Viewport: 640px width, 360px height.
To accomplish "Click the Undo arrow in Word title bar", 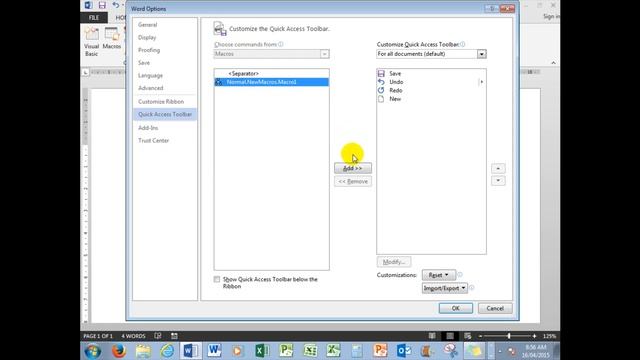I will [x=116, y=5].
